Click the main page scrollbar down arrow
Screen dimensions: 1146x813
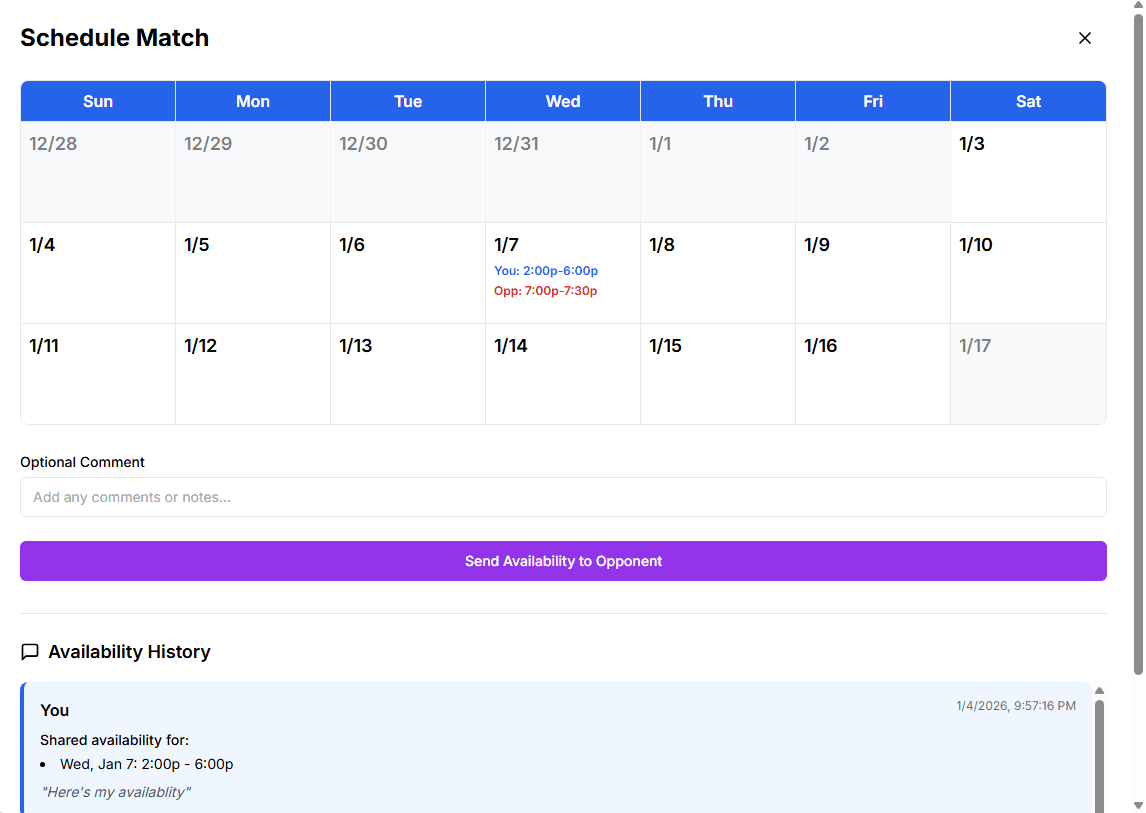tap(1138, 805)
